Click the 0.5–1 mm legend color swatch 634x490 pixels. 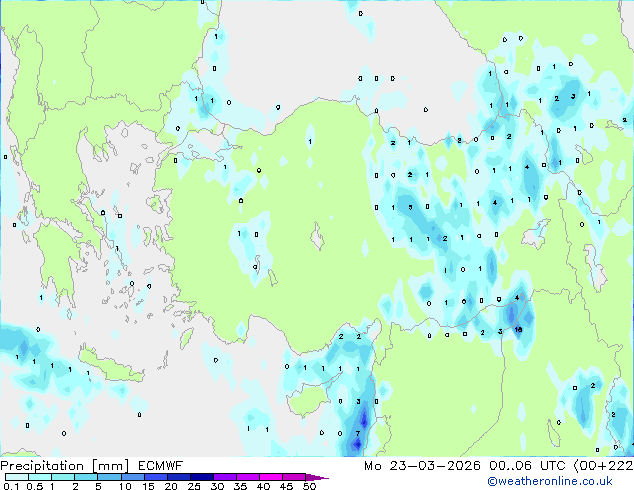[40, 477]
